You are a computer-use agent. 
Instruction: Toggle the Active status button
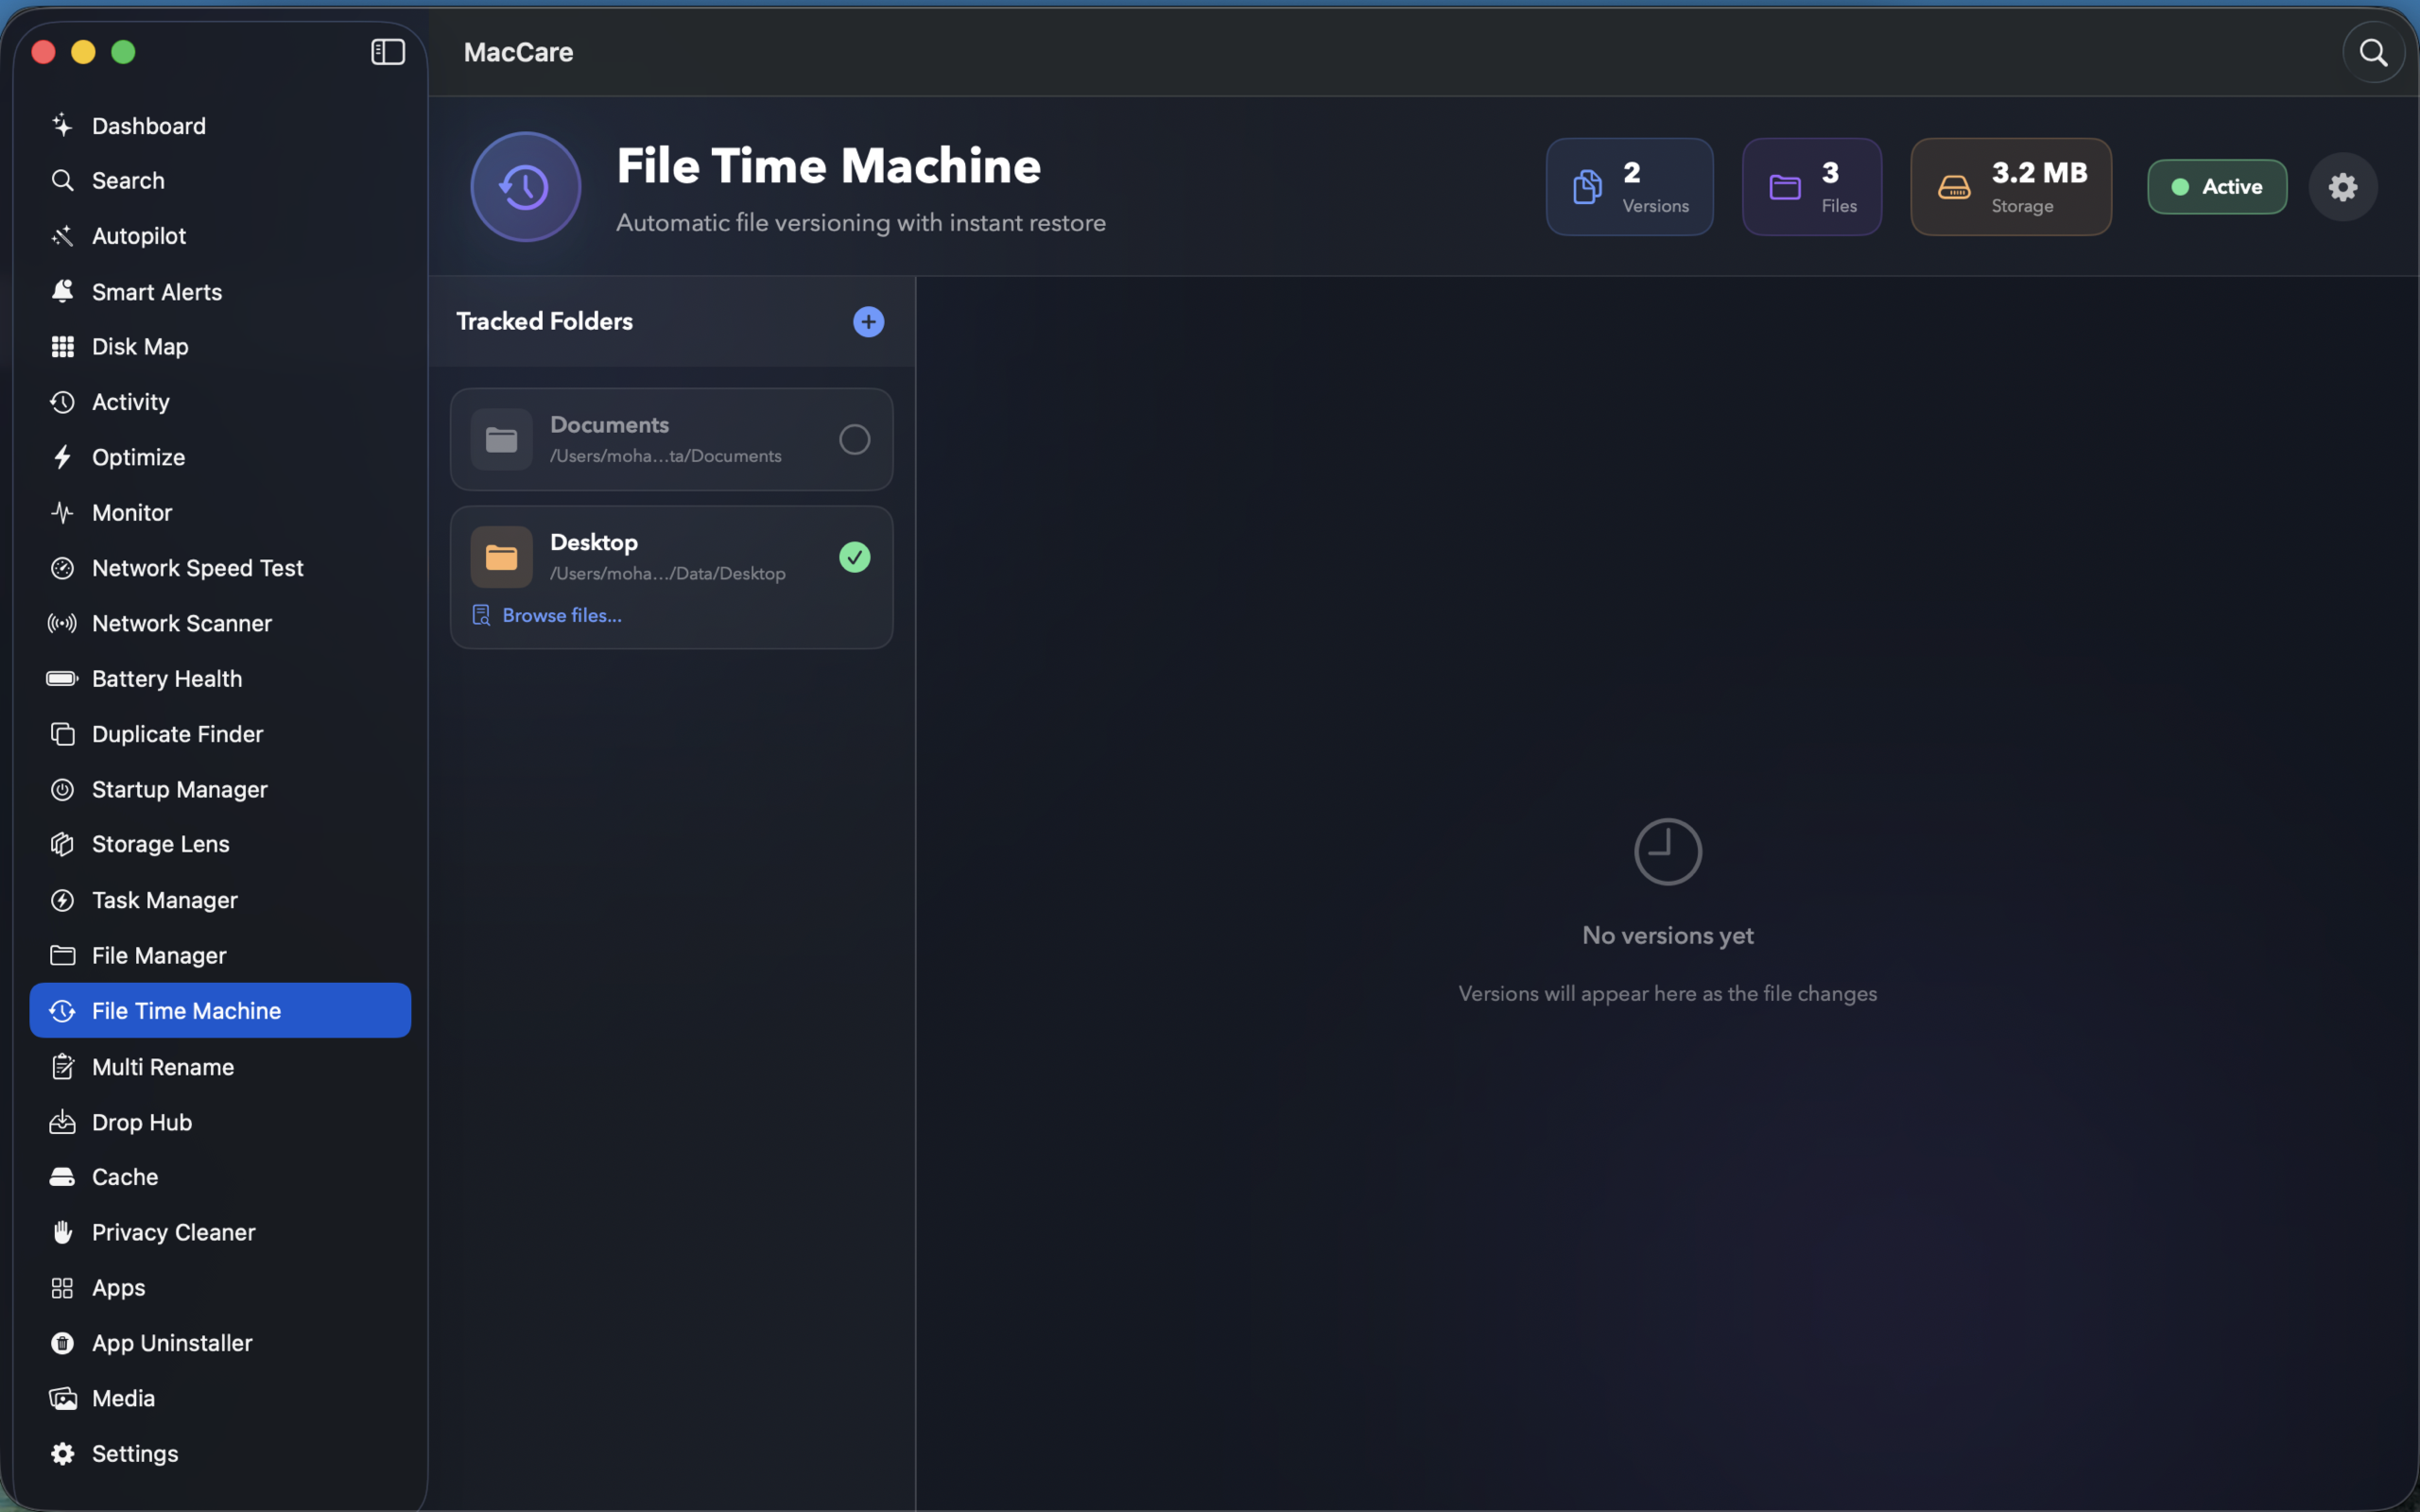pos(2216,187)
